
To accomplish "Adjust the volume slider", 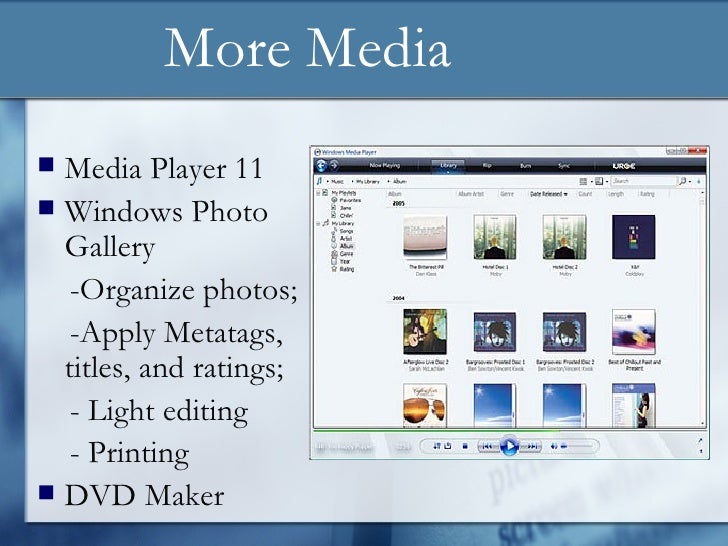I will [x=578, y=446].
